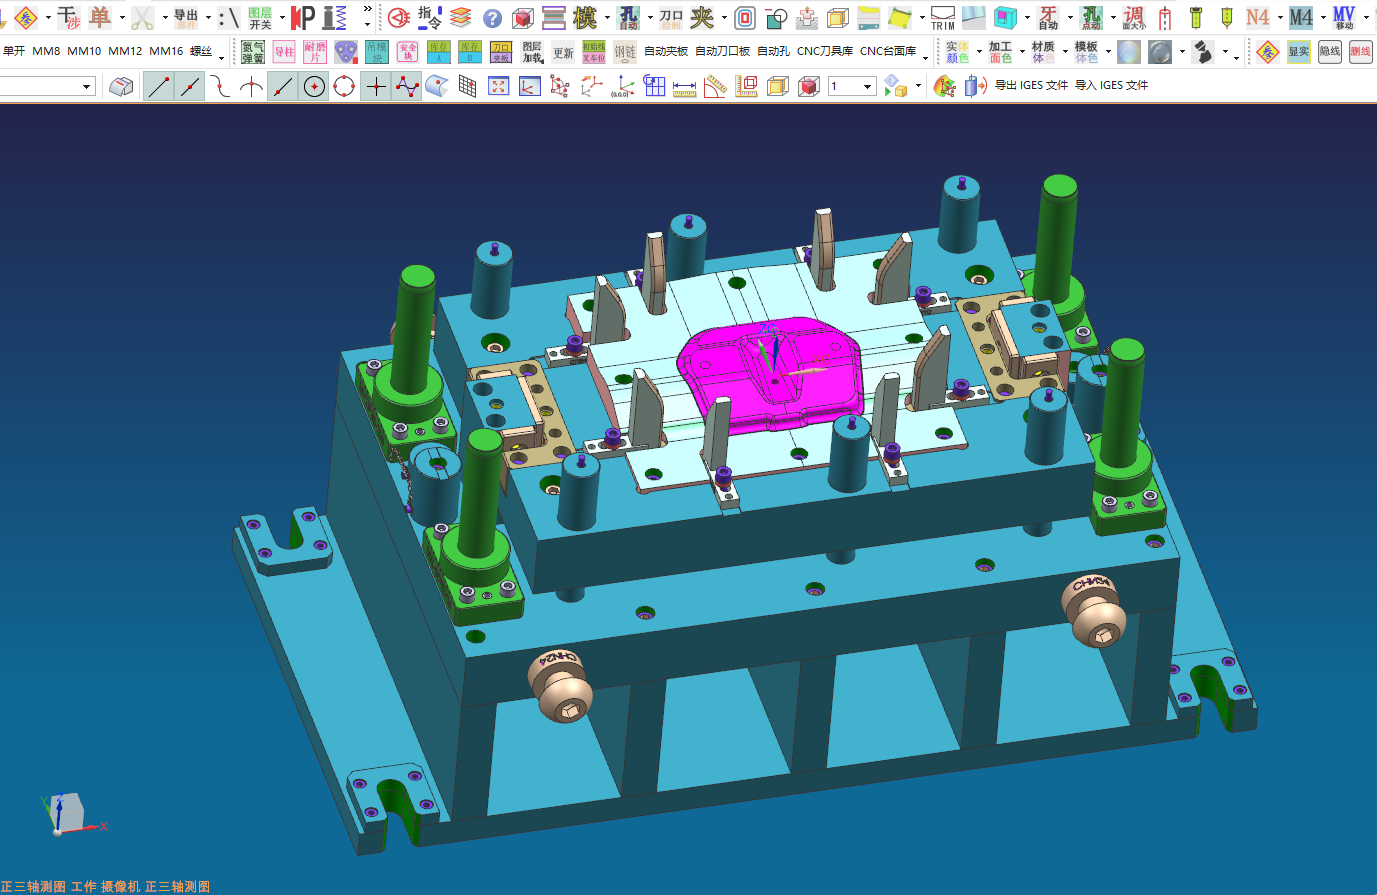Select the N4 tool icon
The image size is (1377, 895).
[x=1258, y=17]
